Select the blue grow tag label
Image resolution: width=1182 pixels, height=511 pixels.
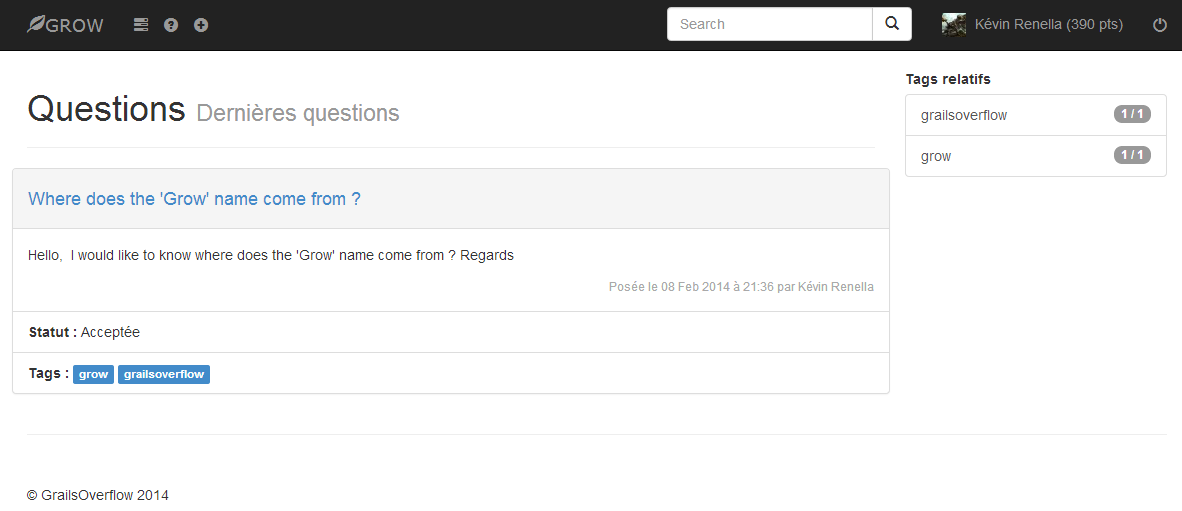coord(93,375)
